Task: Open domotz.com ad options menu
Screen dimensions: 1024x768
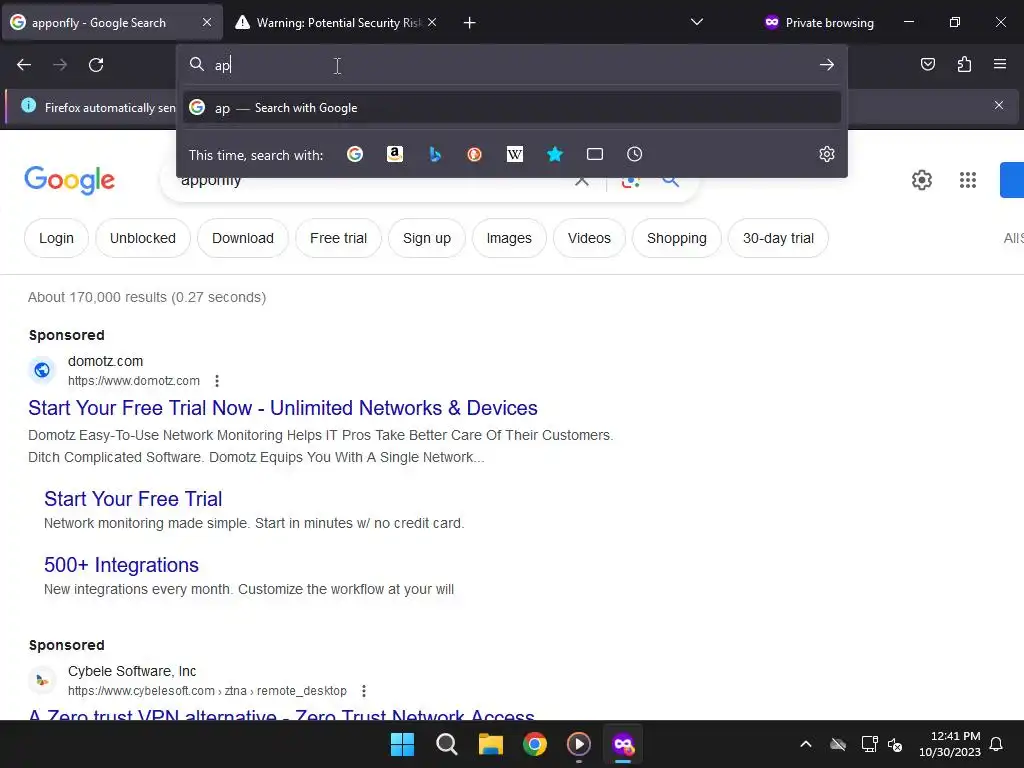Action: coord(217,381)
